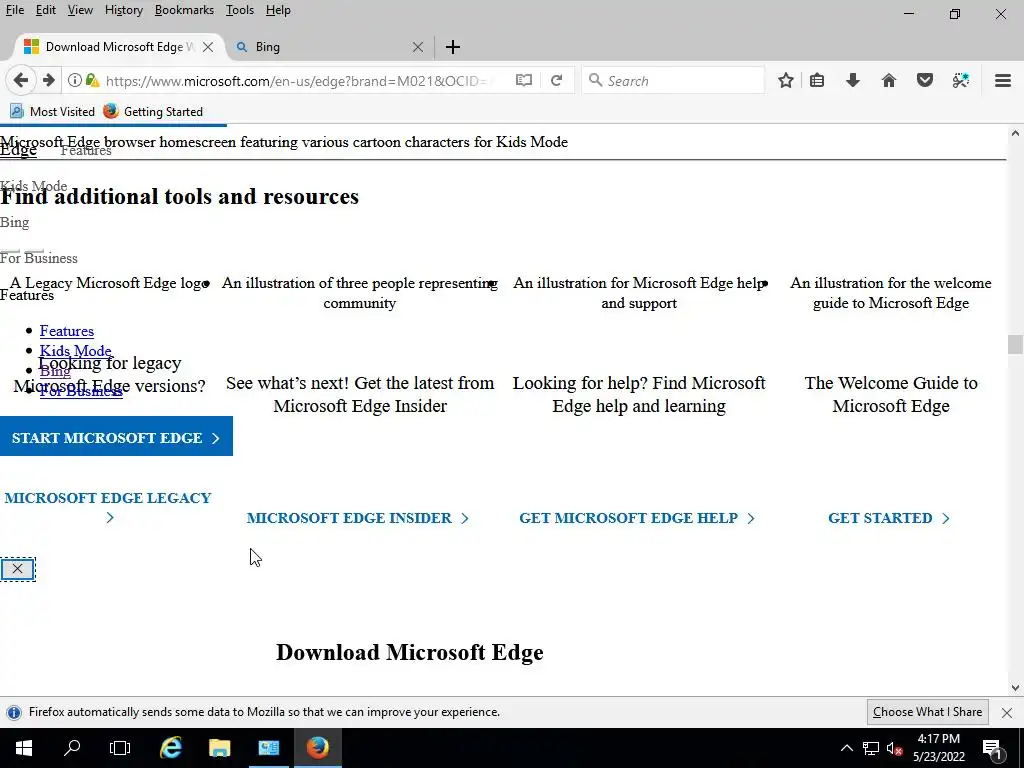This screenshot has height=768, width=1024.
Task: Open the Most Visited bookmarks folder
Action: [x=52, y=112]
